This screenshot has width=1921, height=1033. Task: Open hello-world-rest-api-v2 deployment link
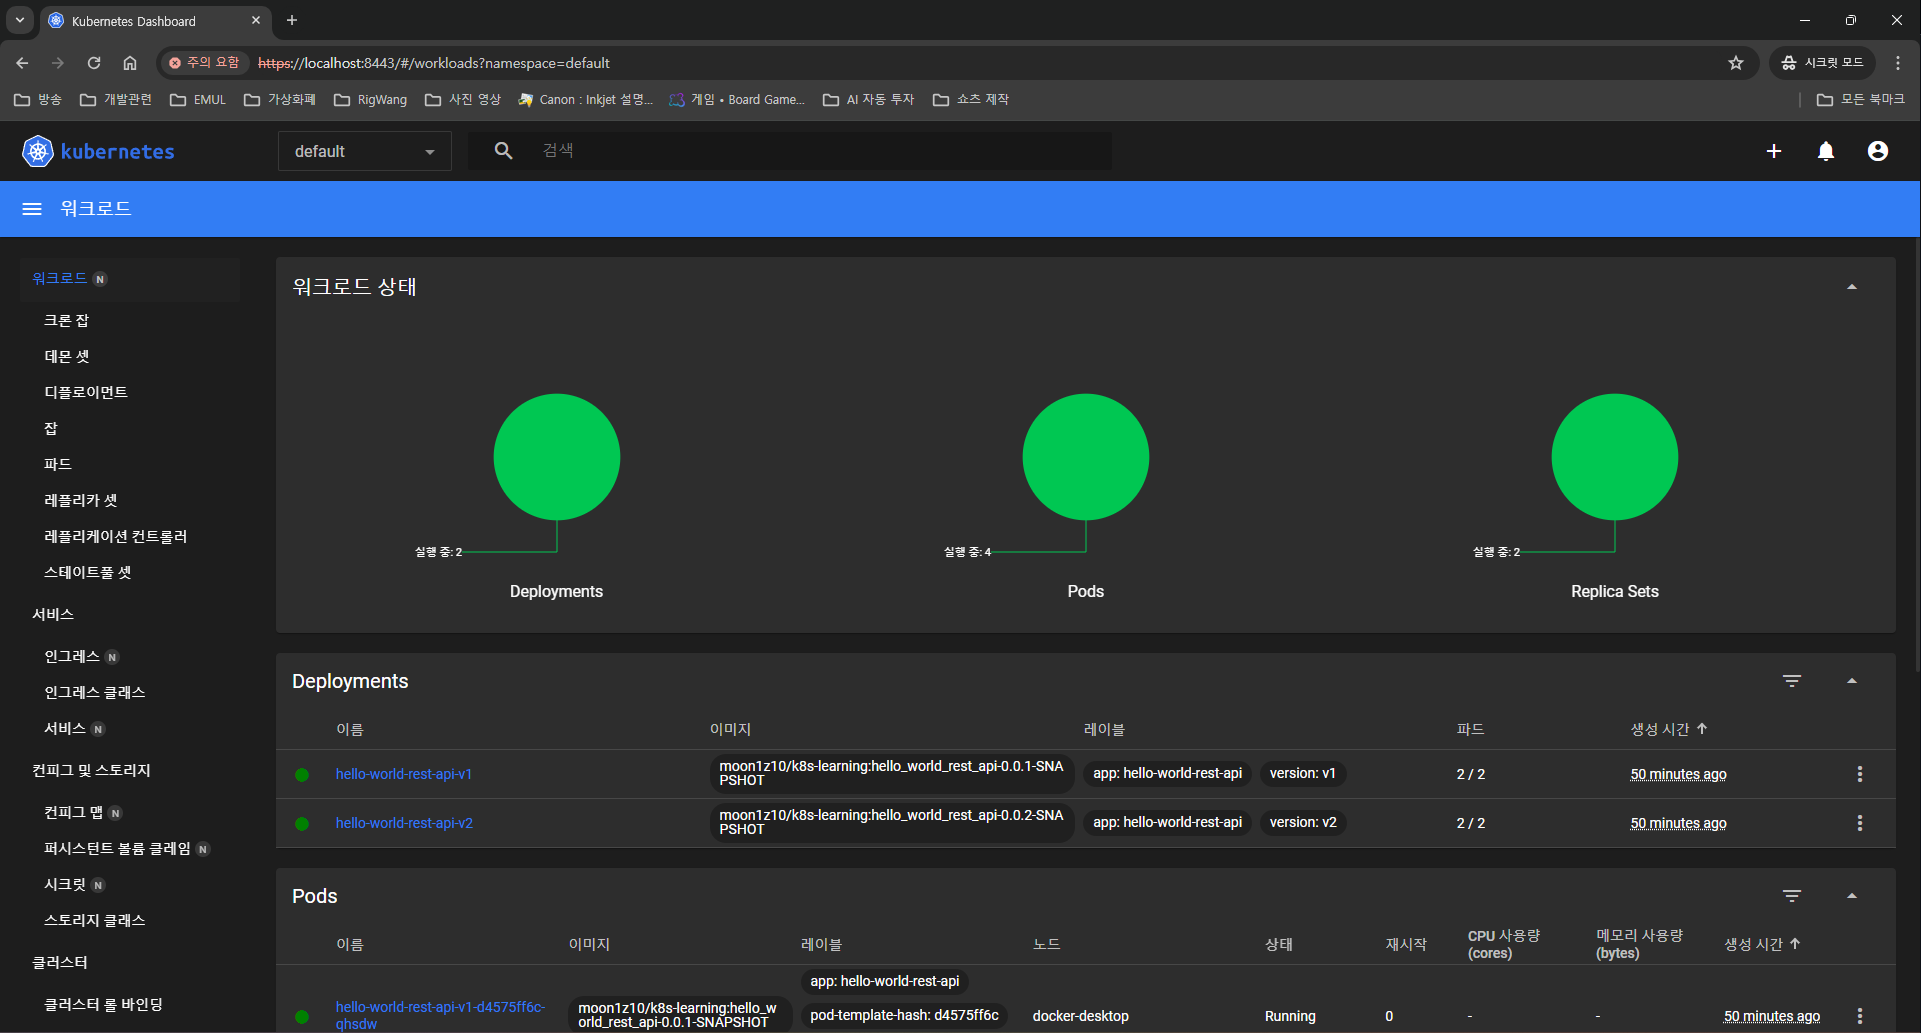coord(404,823)
